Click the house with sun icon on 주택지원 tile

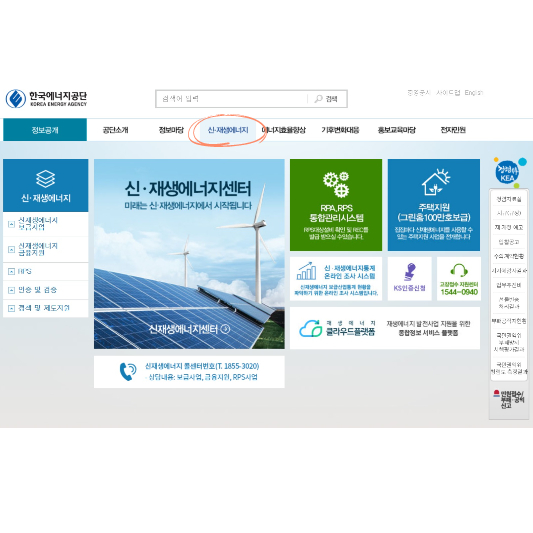click(435, 182)
